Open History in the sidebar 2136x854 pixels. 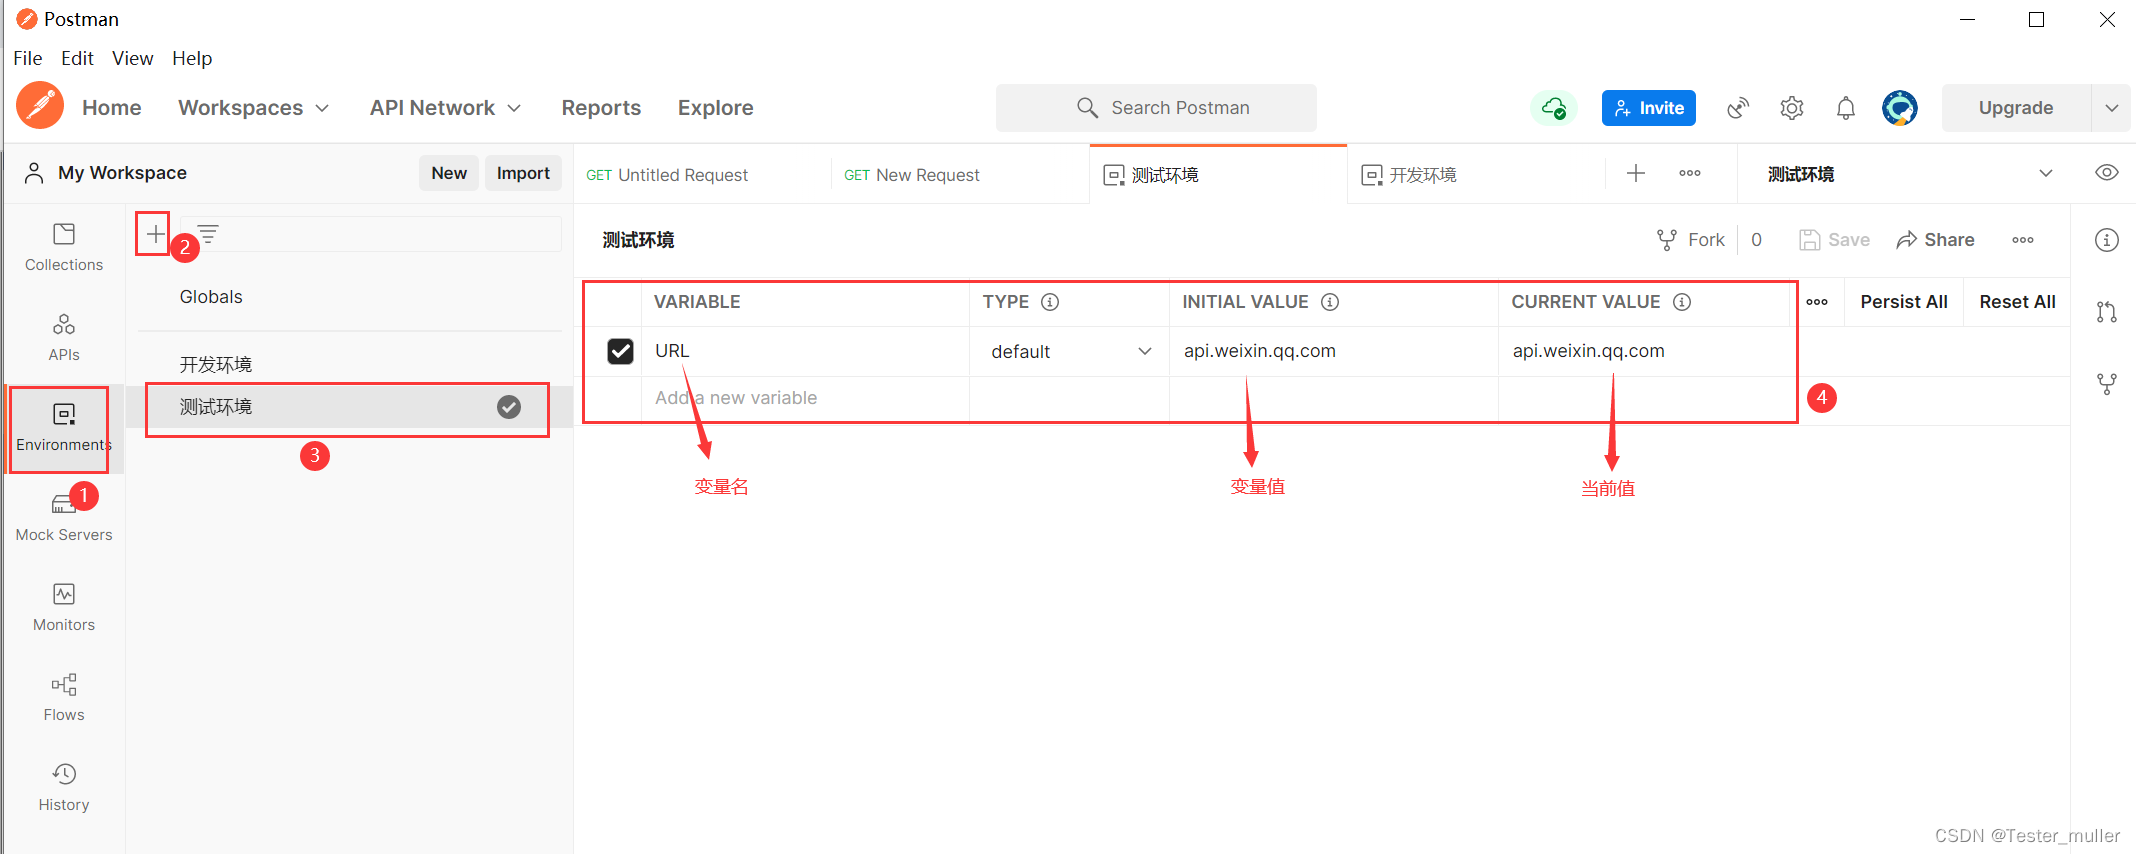click(x=64, y=787)
